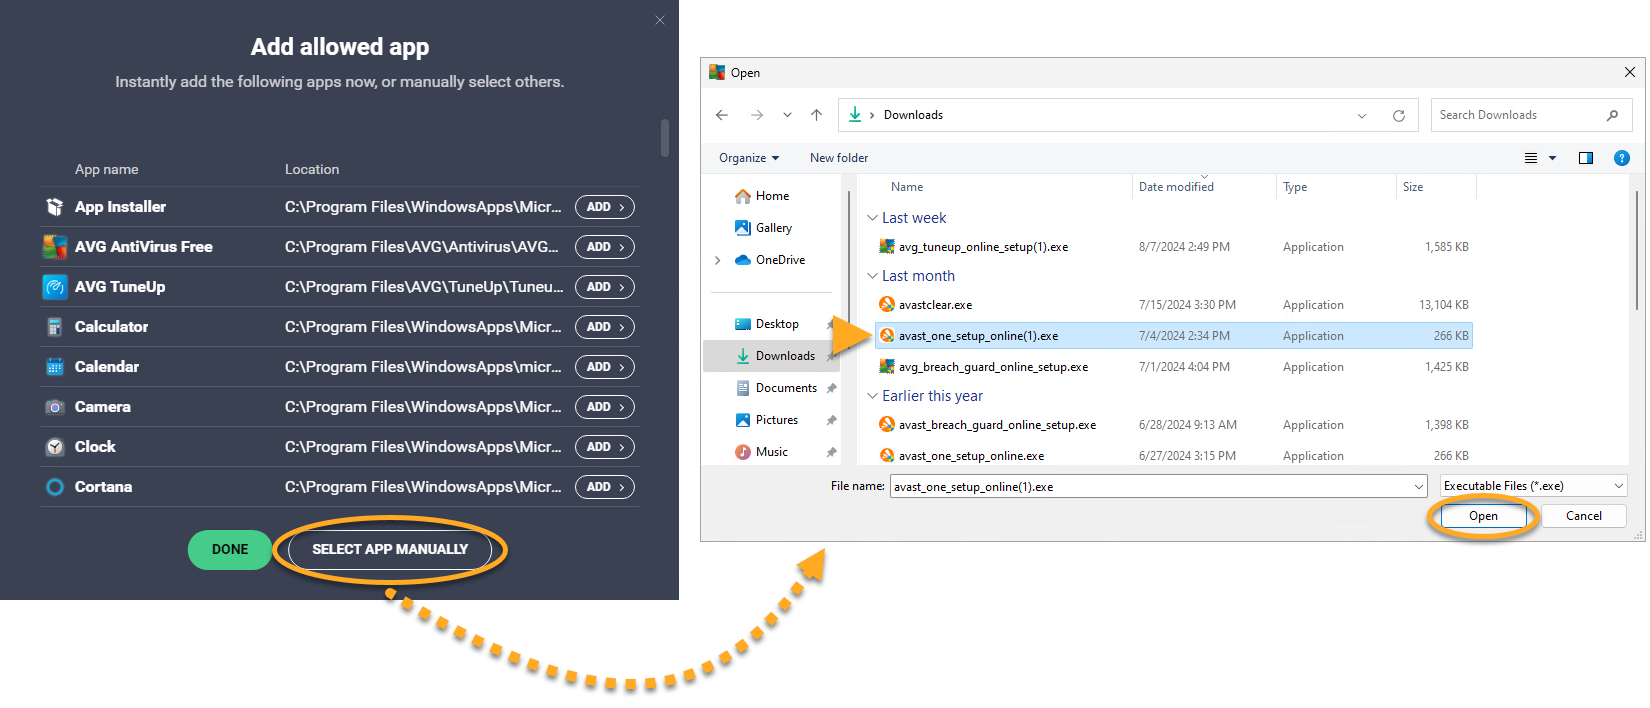1650x708 pixels.
Task: Select Documents in the navigation pane
Action: (785, 388)
